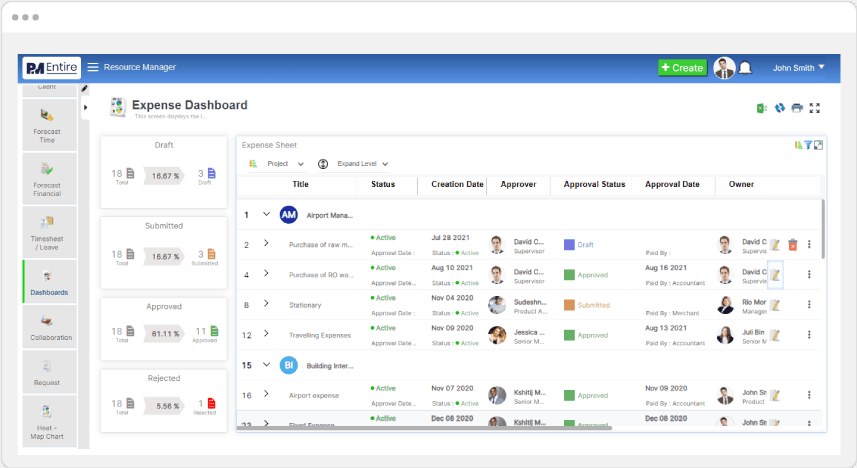Image resolution: width=857 pixels, height=468 pixels.
Task: Maximize the Expense Sheet panel
Action: pyautogui.click(x=818, y=145)
